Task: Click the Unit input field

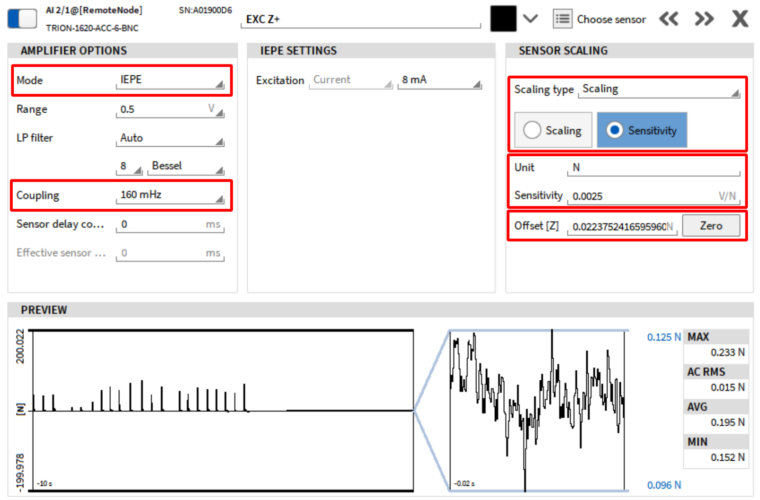Action: [655, 167]
